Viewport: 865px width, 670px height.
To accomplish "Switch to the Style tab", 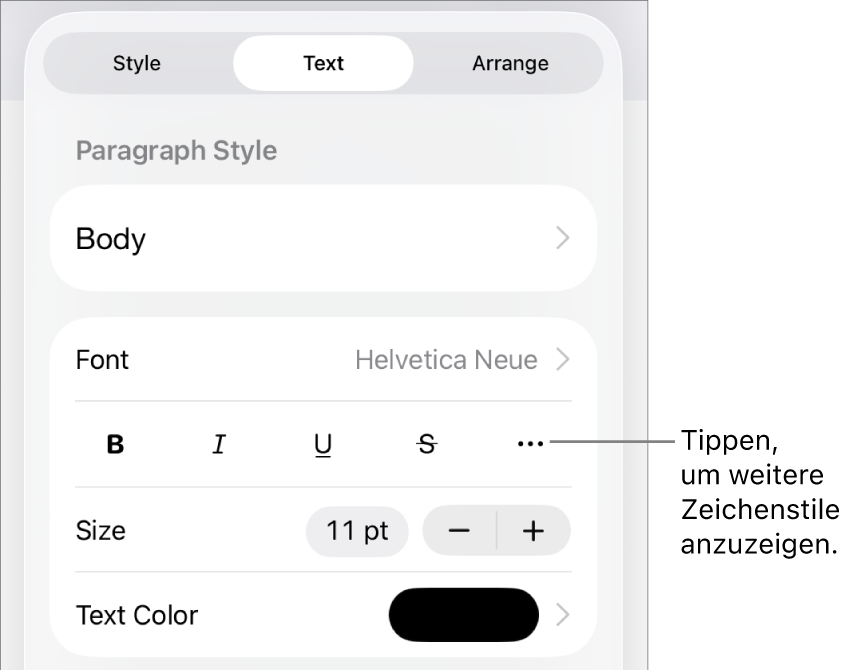I will 137,64.
